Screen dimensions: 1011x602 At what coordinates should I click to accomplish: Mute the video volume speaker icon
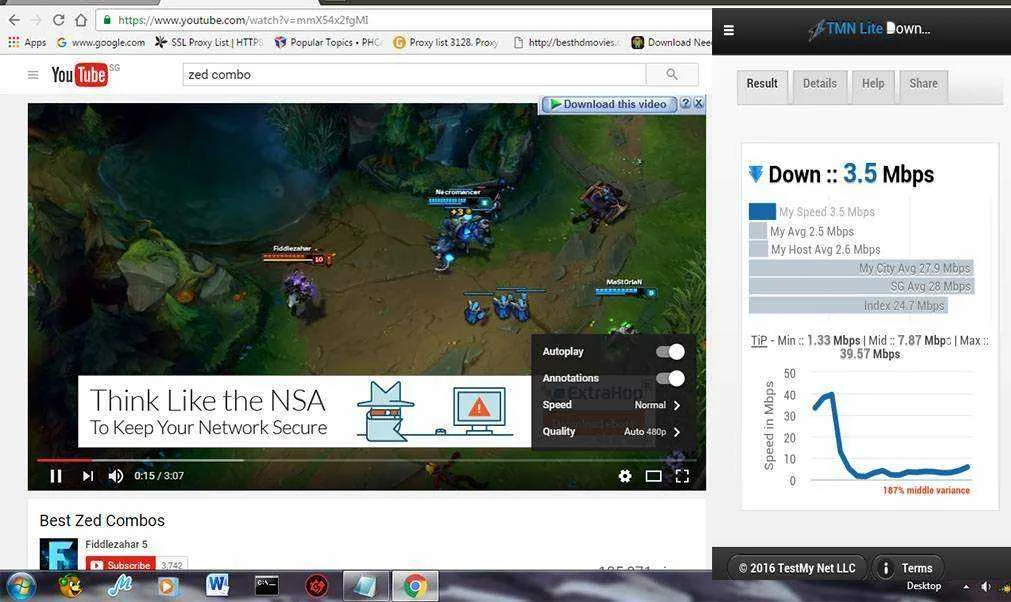(116, 476)
